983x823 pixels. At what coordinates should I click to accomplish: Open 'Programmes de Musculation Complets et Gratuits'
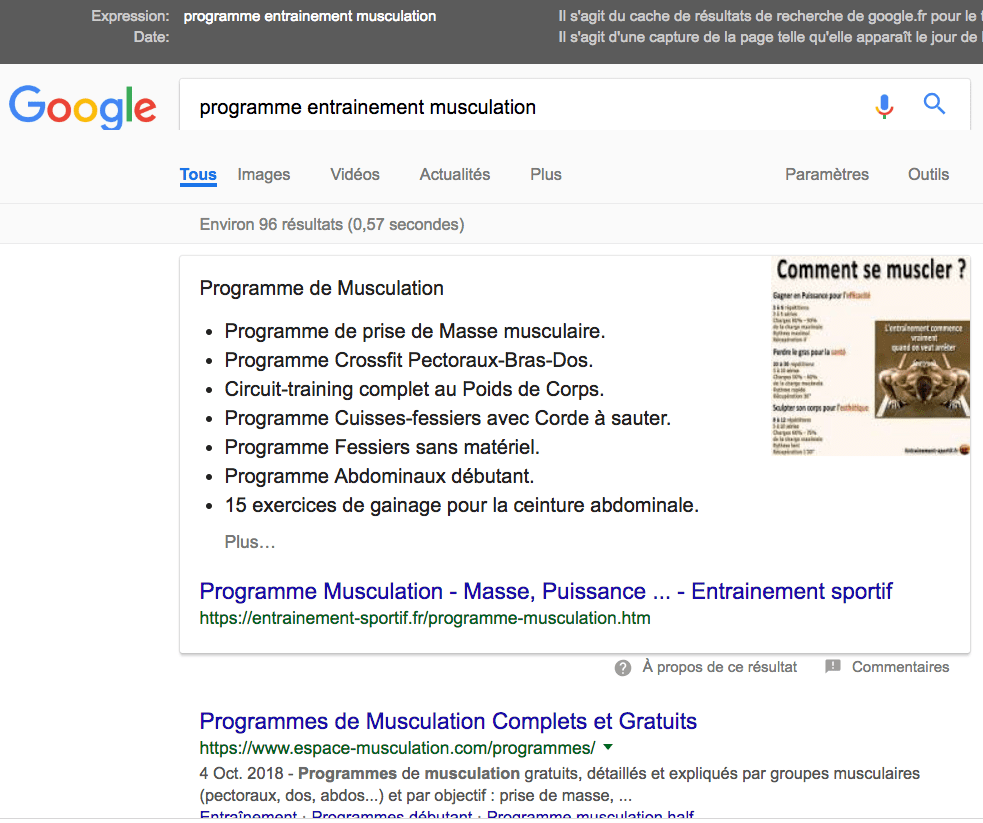tap(448, 721)
